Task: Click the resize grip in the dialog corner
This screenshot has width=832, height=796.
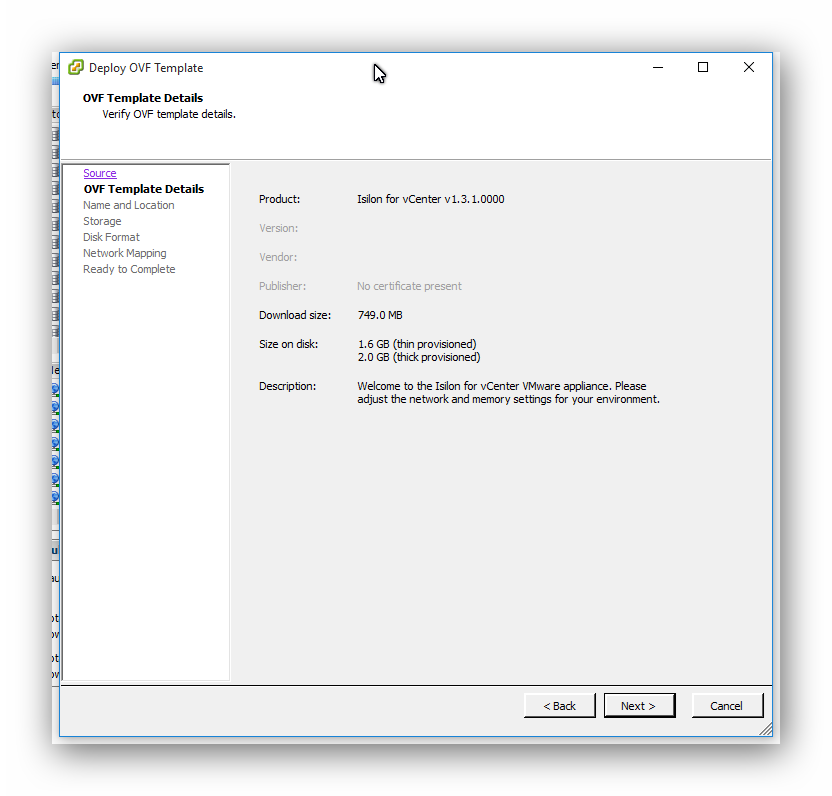Action: (765, 730)
